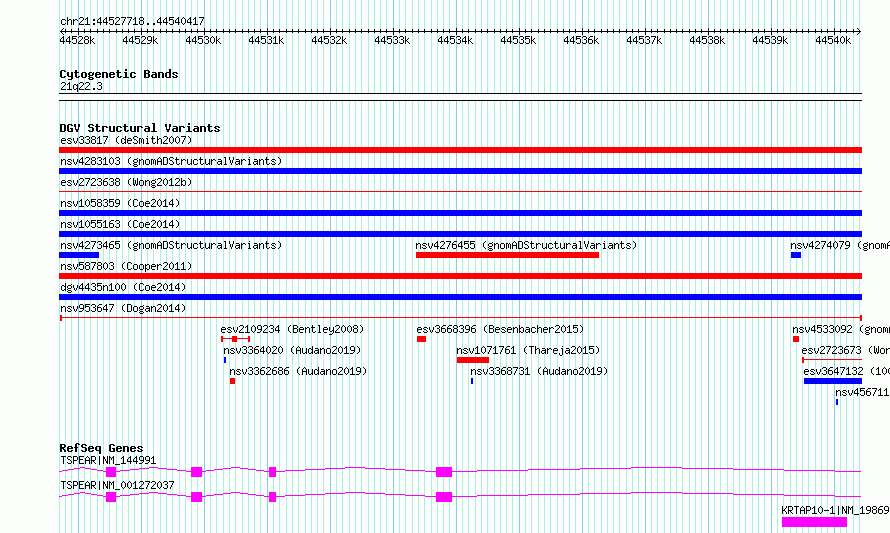The height and width of the screenshot is (533, 890).
Task: Click the 44531k ruler position
Action: [x=266, y=40]
